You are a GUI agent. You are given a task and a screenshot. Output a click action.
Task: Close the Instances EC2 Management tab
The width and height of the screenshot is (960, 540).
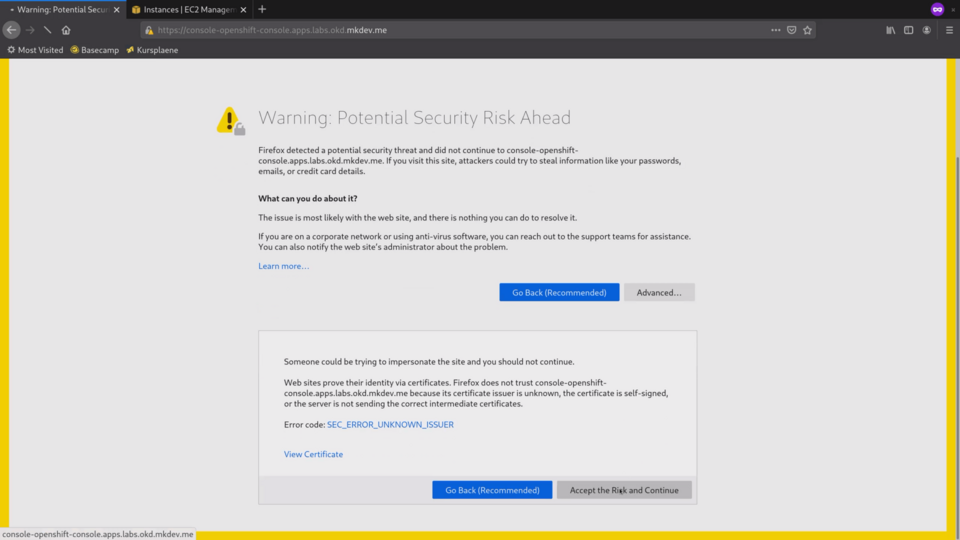click(243, 10)
